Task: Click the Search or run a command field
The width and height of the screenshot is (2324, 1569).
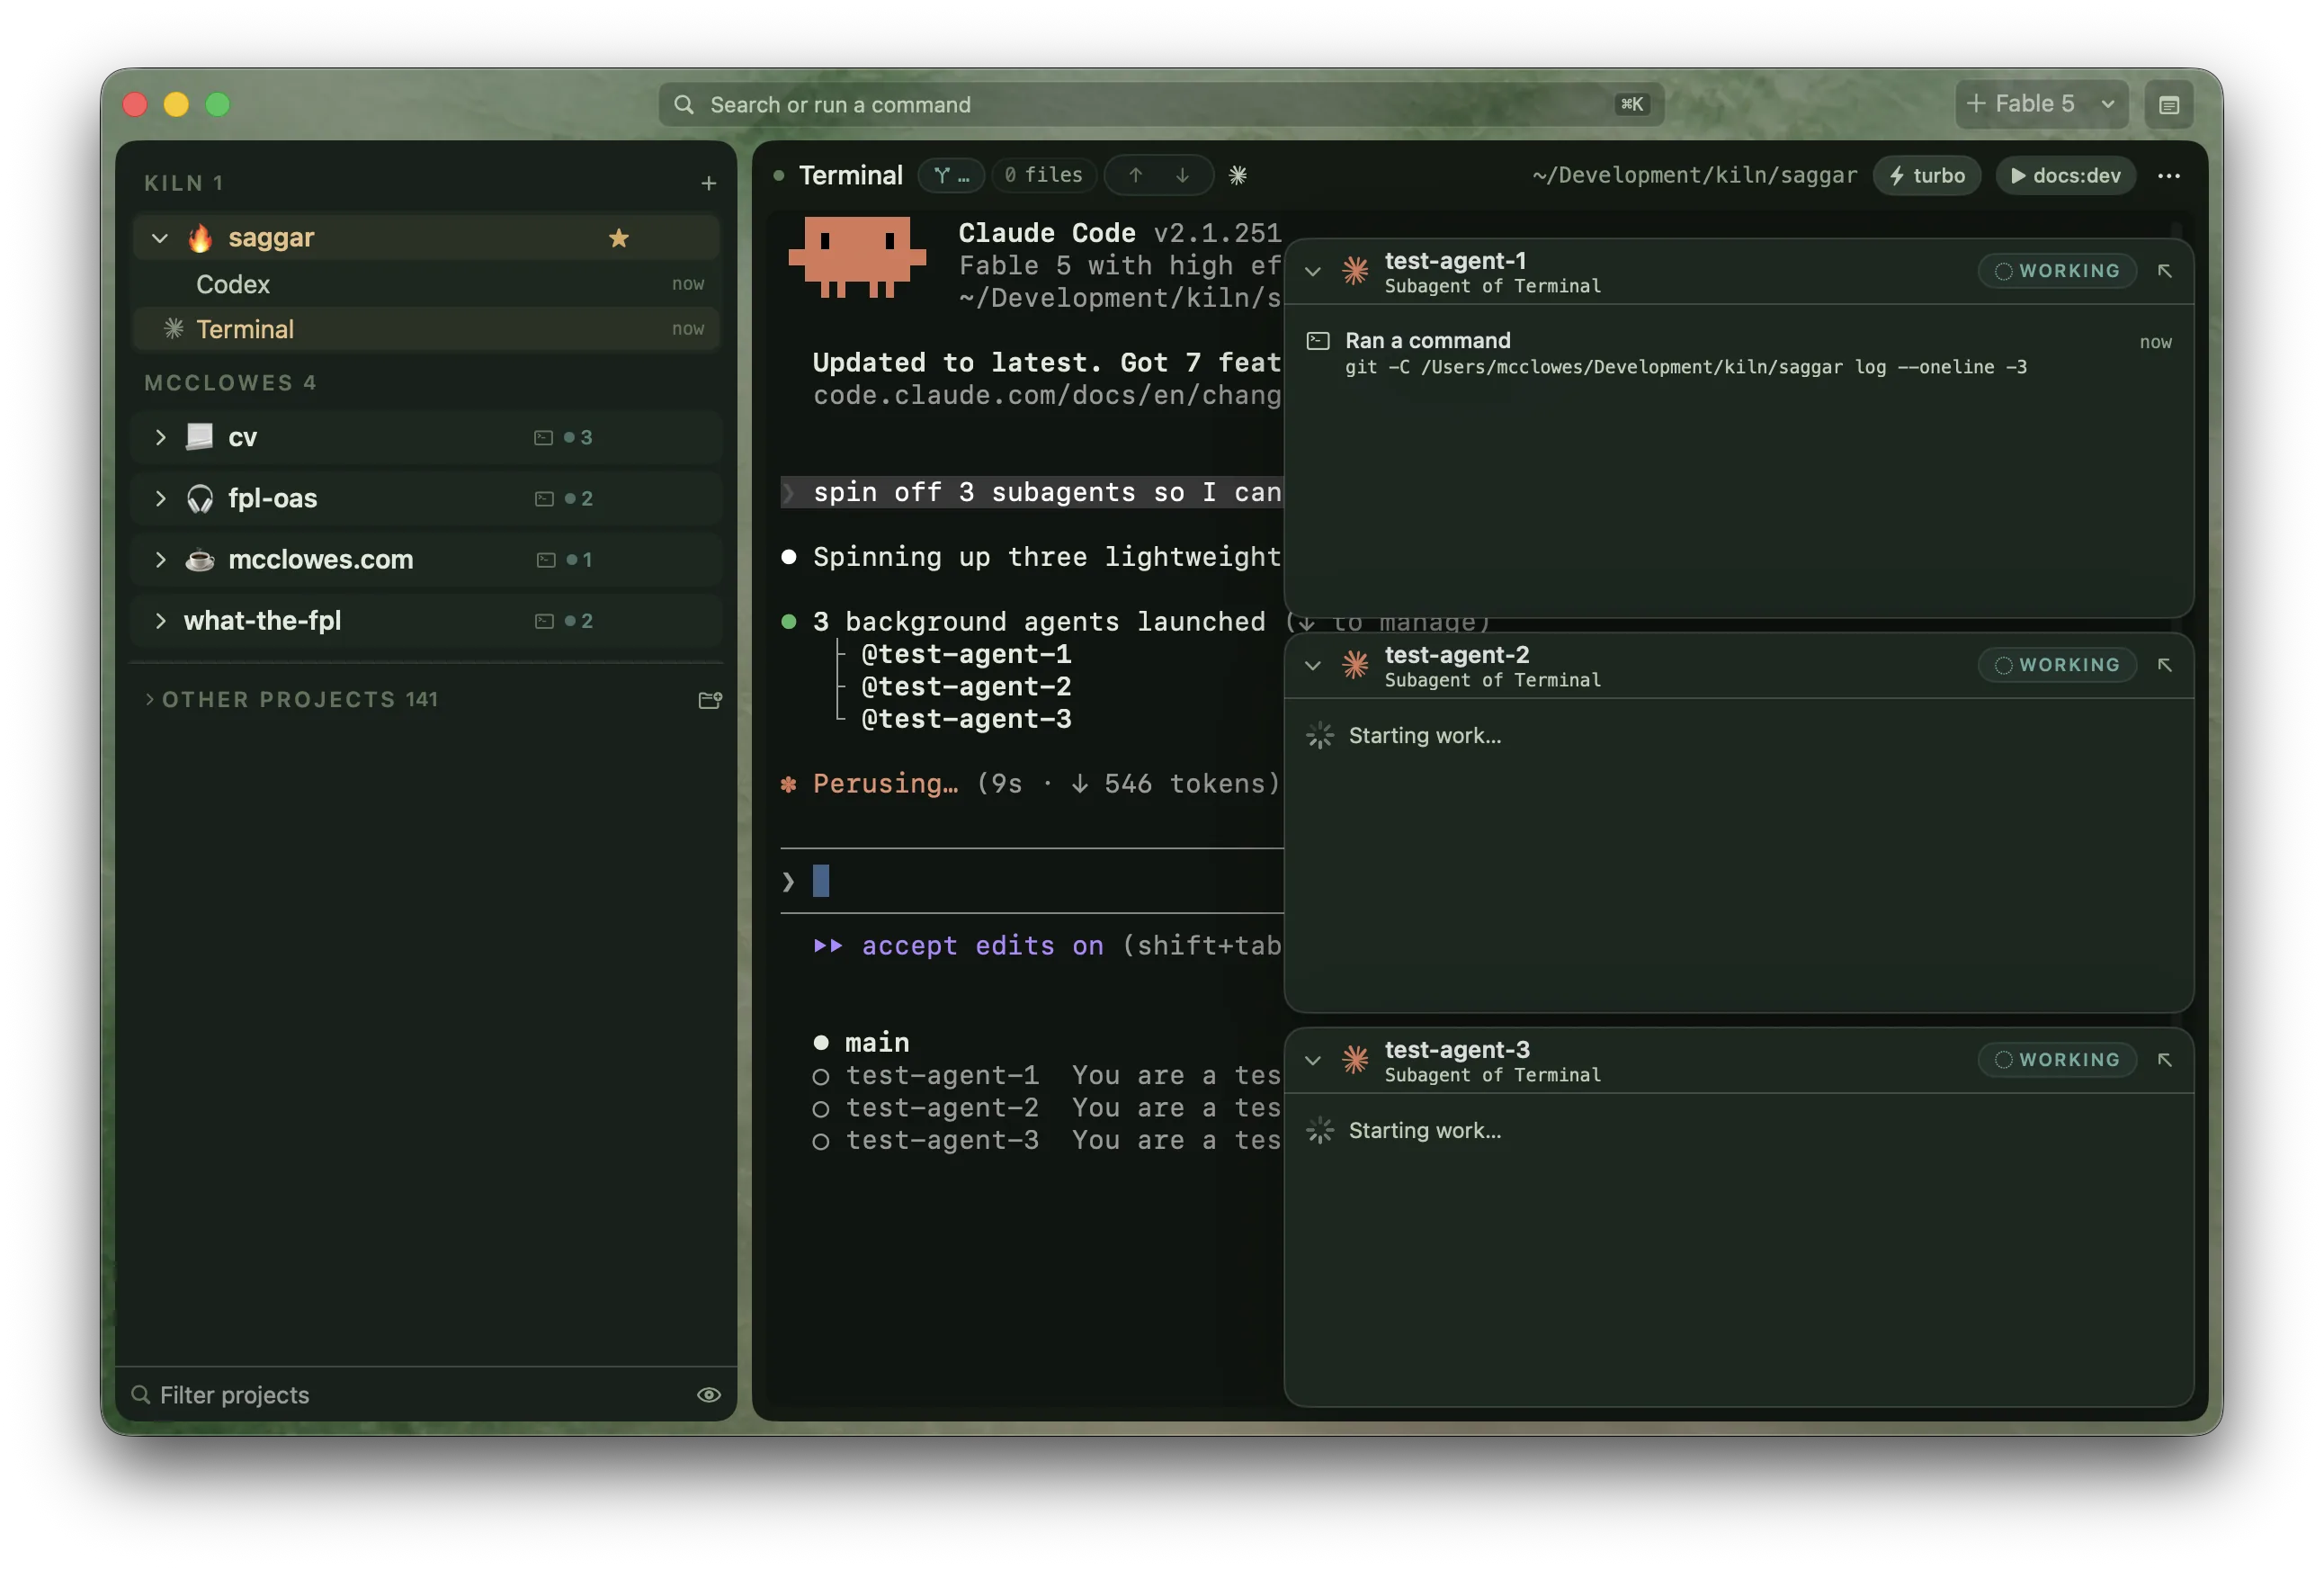Action: (1160, 105)
